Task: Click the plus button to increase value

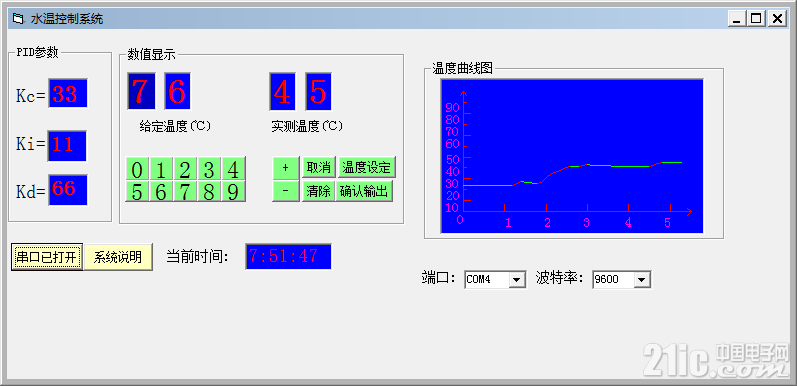Action: (x=286, y=167)
